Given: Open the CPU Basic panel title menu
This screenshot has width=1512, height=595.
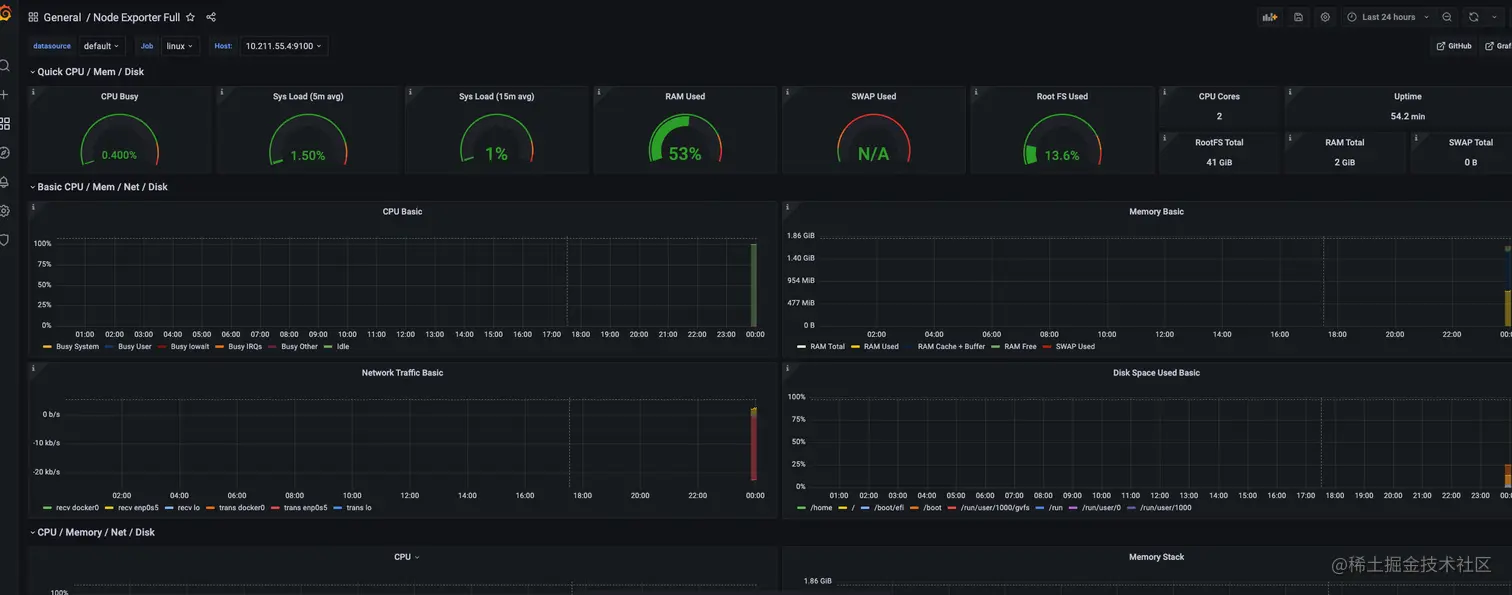Looking at the screenshot, I should (x=403, y=212).
